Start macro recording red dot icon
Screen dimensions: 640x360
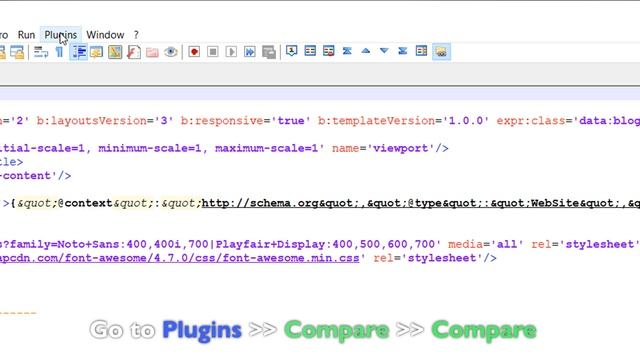[x=194, y=52]
